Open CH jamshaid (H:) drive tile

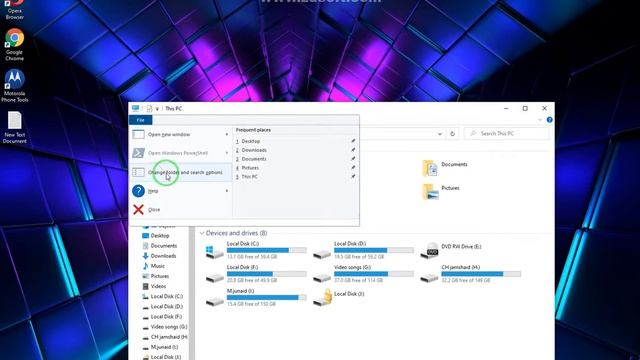pyautogui.click(x=470, y=273)
